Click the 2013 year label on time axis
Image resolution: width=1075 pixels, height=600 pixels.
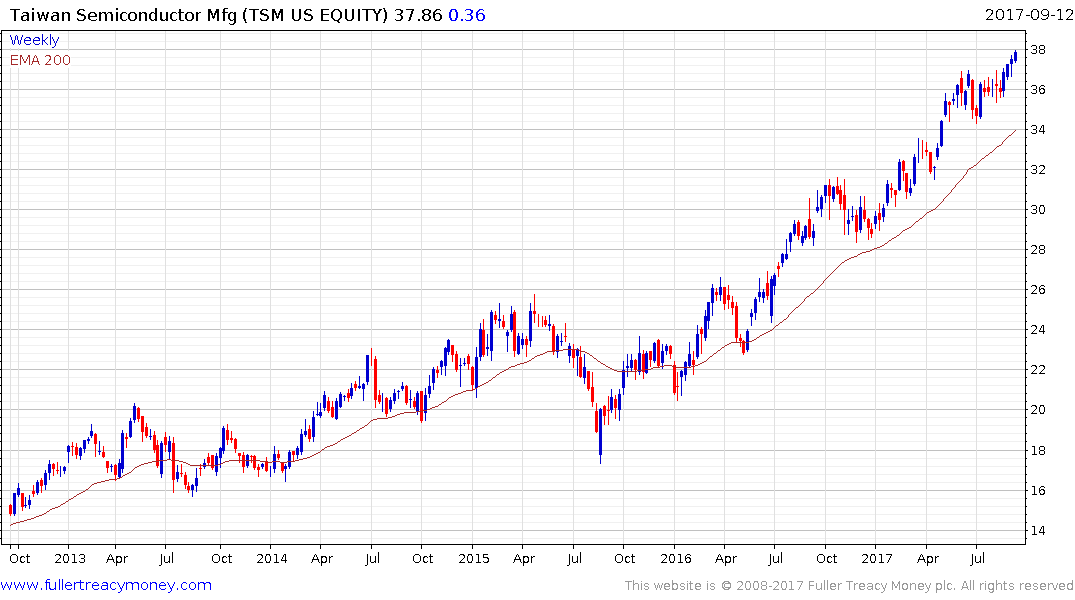click(70, 559)
